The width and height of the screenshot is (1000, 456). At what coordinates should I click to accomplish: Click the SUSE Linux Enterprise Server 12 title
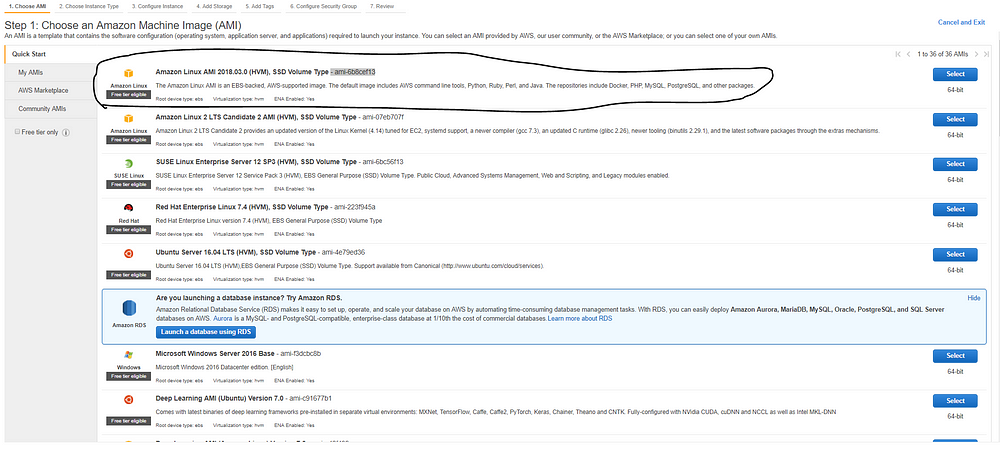tap(256, 162)
